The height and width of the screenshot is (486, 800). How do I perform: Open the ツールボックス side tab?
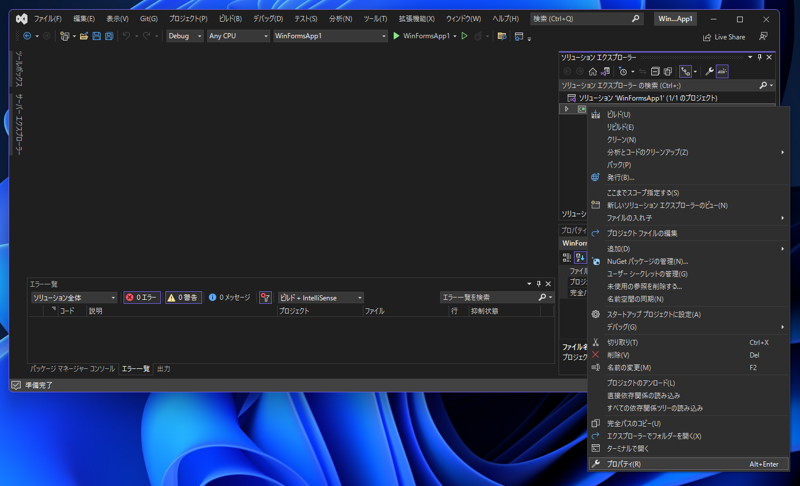click(18, 69)
